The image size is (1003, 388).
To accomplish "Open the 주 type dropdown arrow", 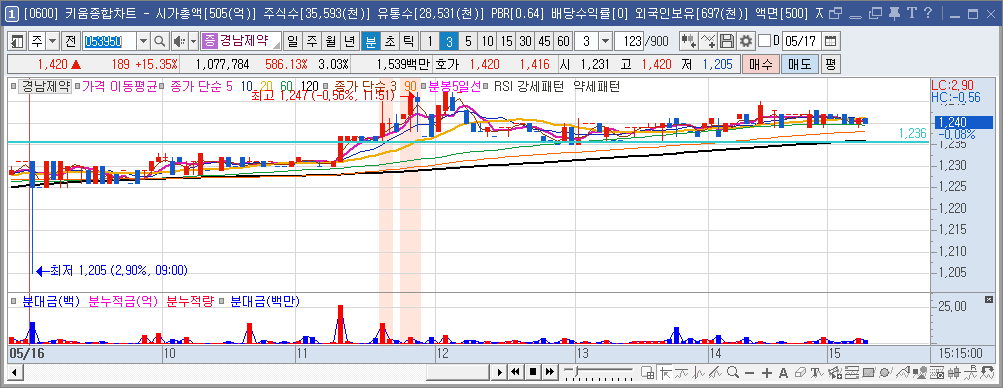I will pos(52,42).
